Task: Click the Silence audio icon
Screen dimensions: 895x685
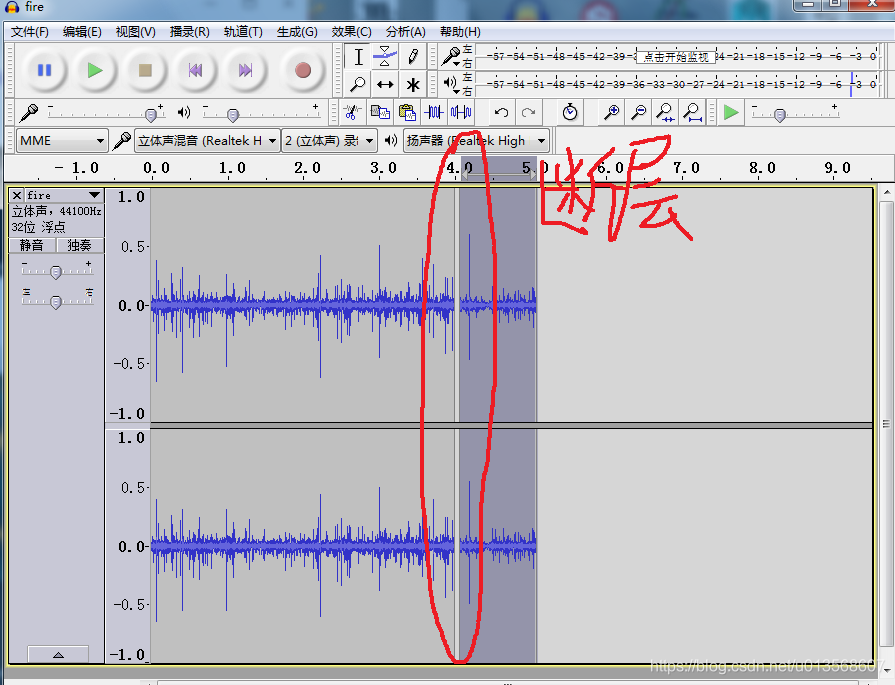Action: tap(461, 112)
